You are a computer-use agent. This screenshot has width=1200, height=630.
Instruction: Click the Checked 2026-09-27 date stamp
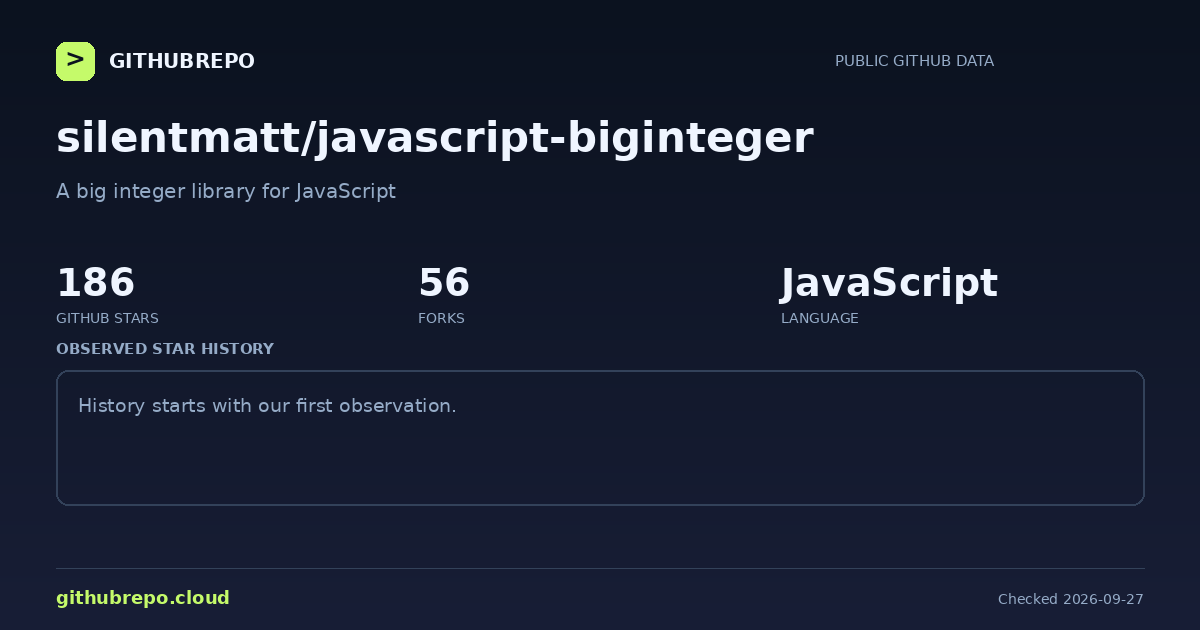1071,599
